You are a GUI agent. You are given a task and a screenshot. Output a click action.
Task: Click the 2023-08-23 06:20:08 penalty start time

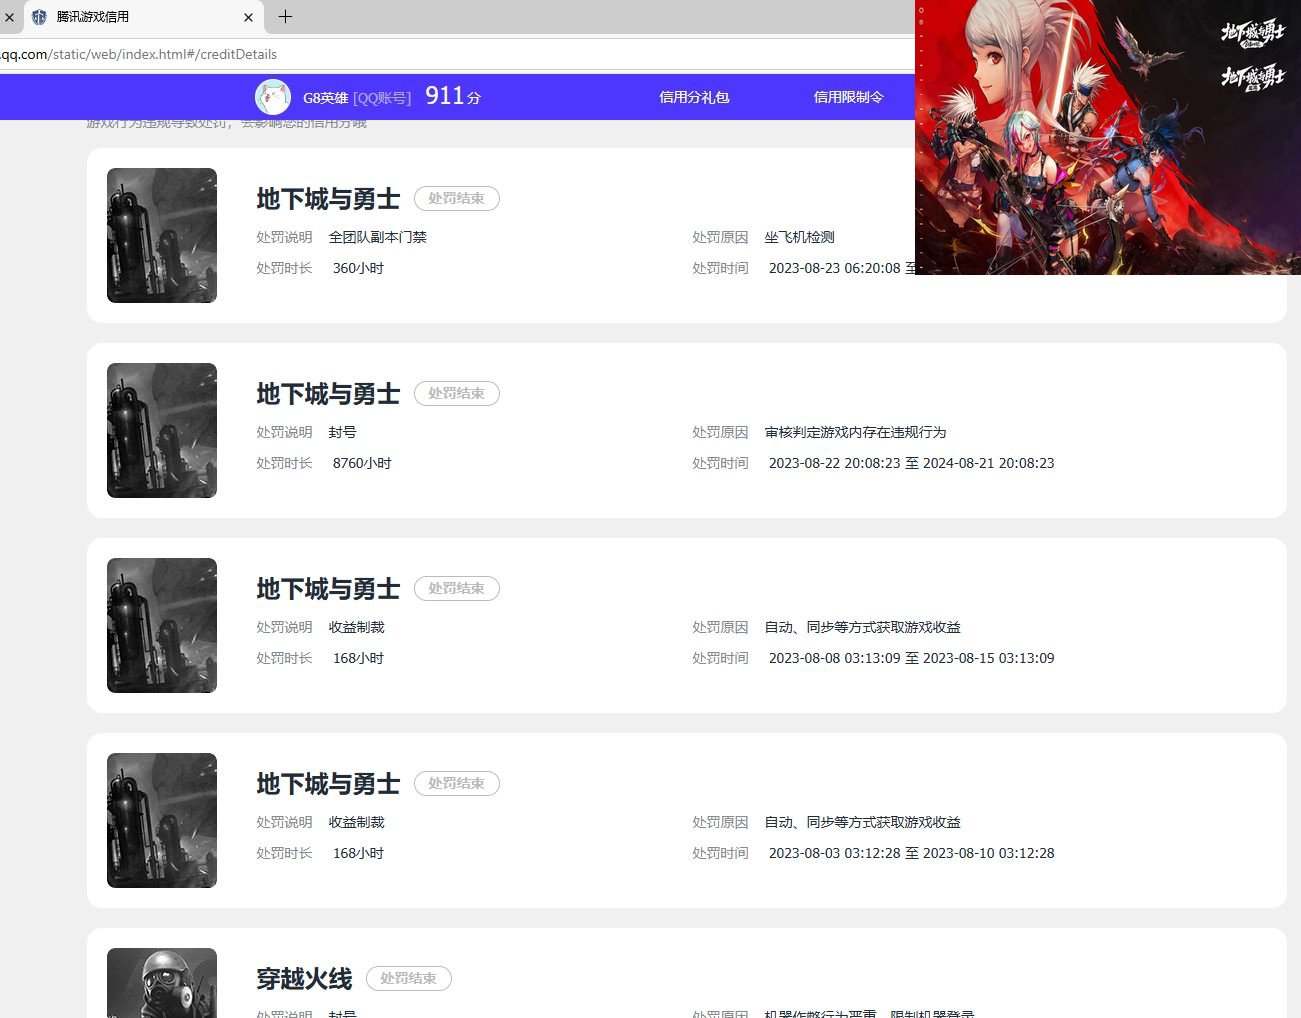pyautogui.click(x=835, y=268)
